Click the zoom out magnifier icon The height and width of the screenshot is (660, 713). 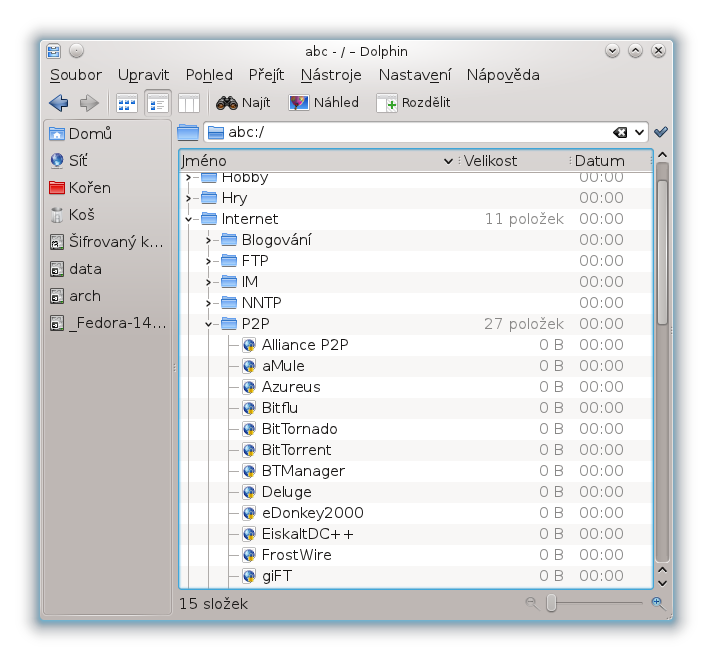click(532, 604)
